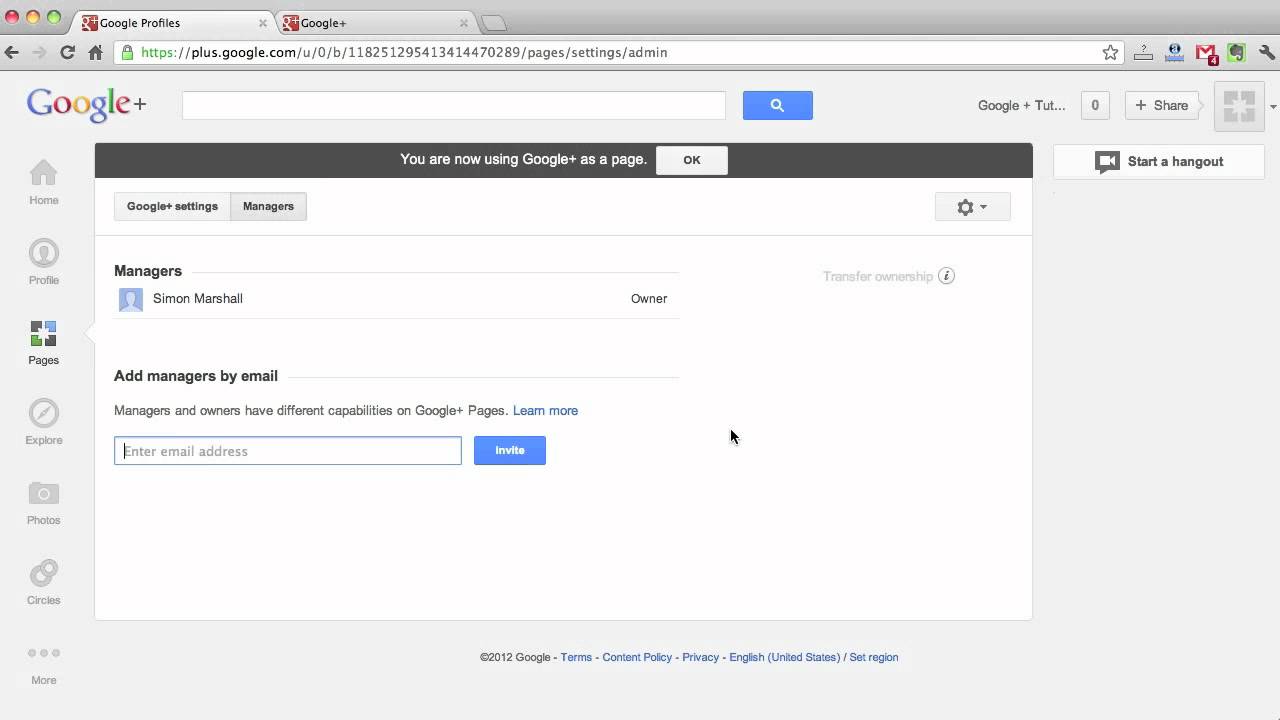The height and width of the screenshot is (720, 1280).
Task: Click the hangout camera icon
Action: tap(1107, 162)
